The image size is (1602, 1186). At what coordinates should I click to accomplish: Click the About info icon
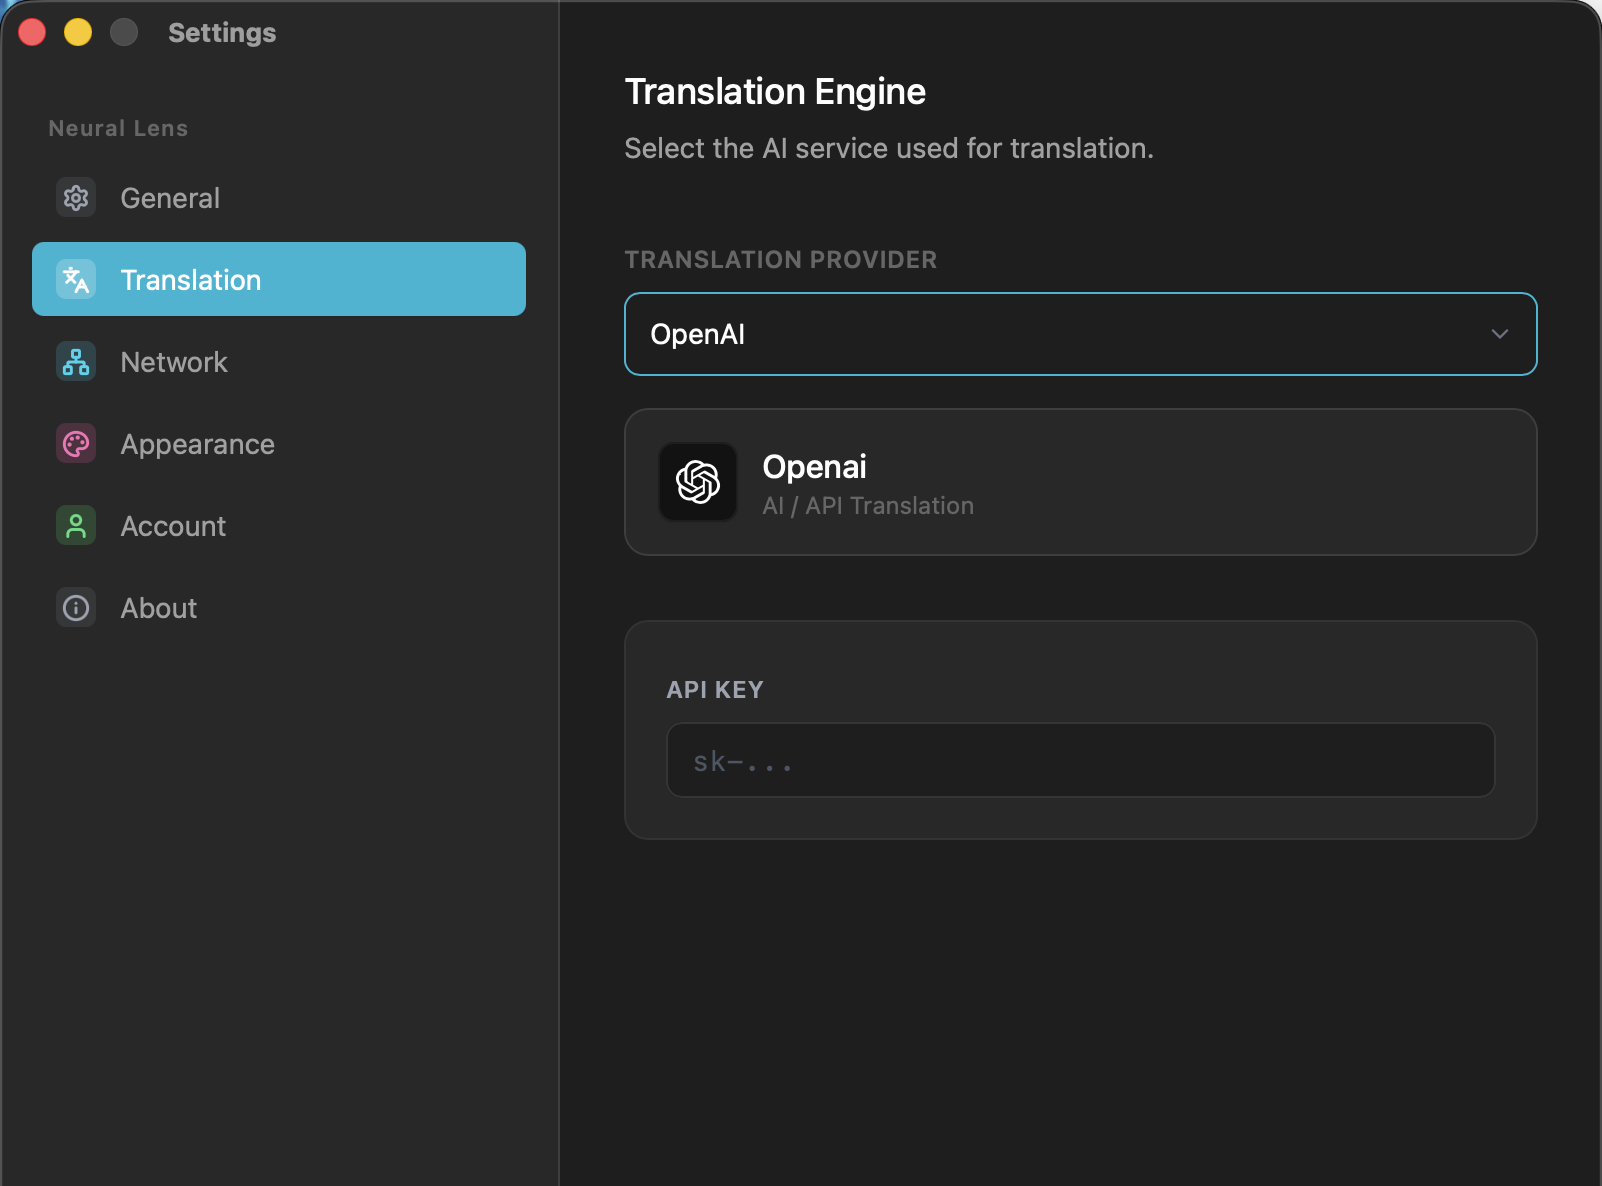click(x=76, y=608)
